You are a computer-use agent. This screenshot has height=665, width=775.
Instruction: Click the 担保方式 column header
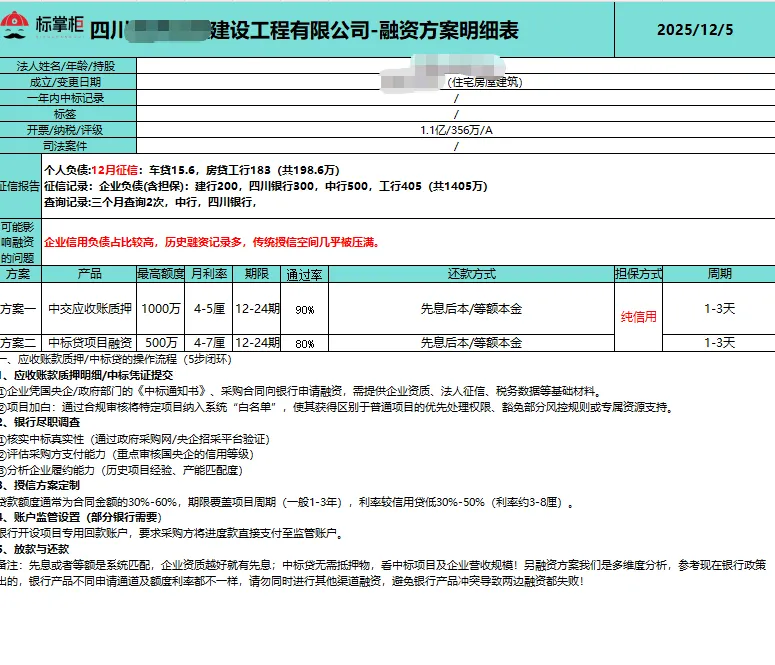639,274
